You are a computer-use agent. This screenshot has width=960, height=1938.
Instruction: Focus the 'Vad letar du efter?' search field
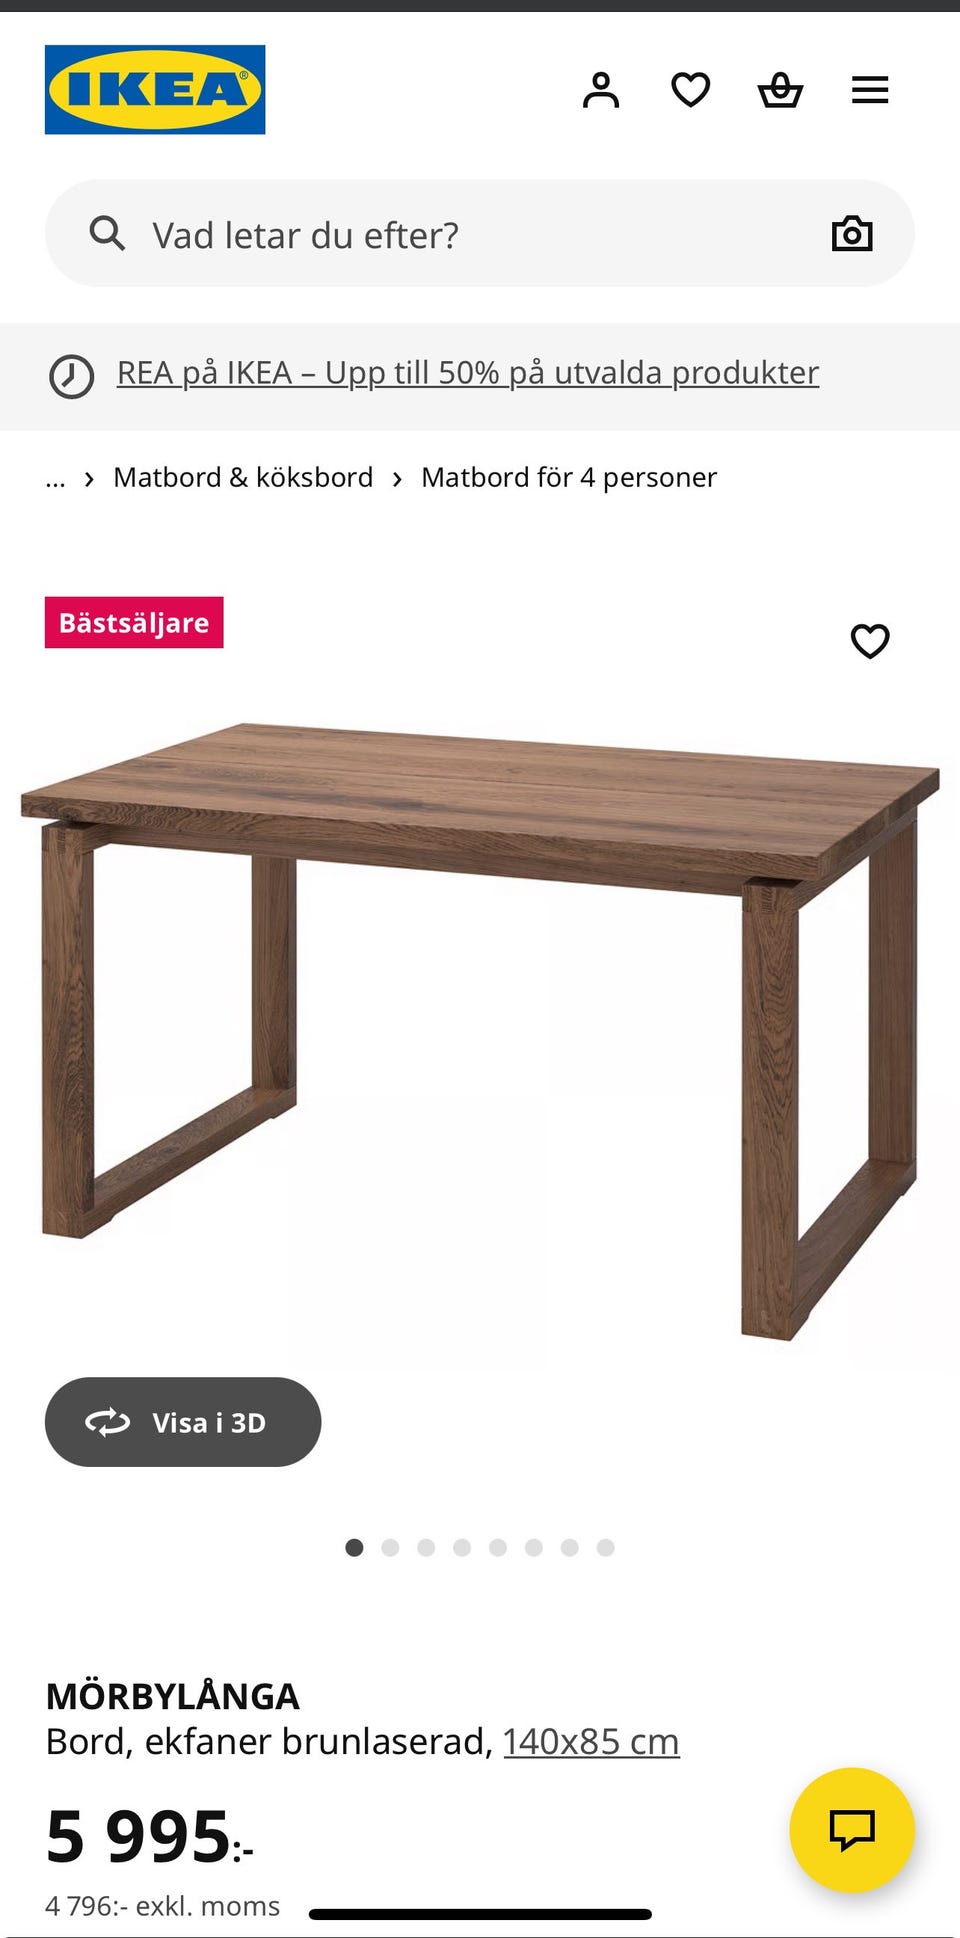pos(480,234)
